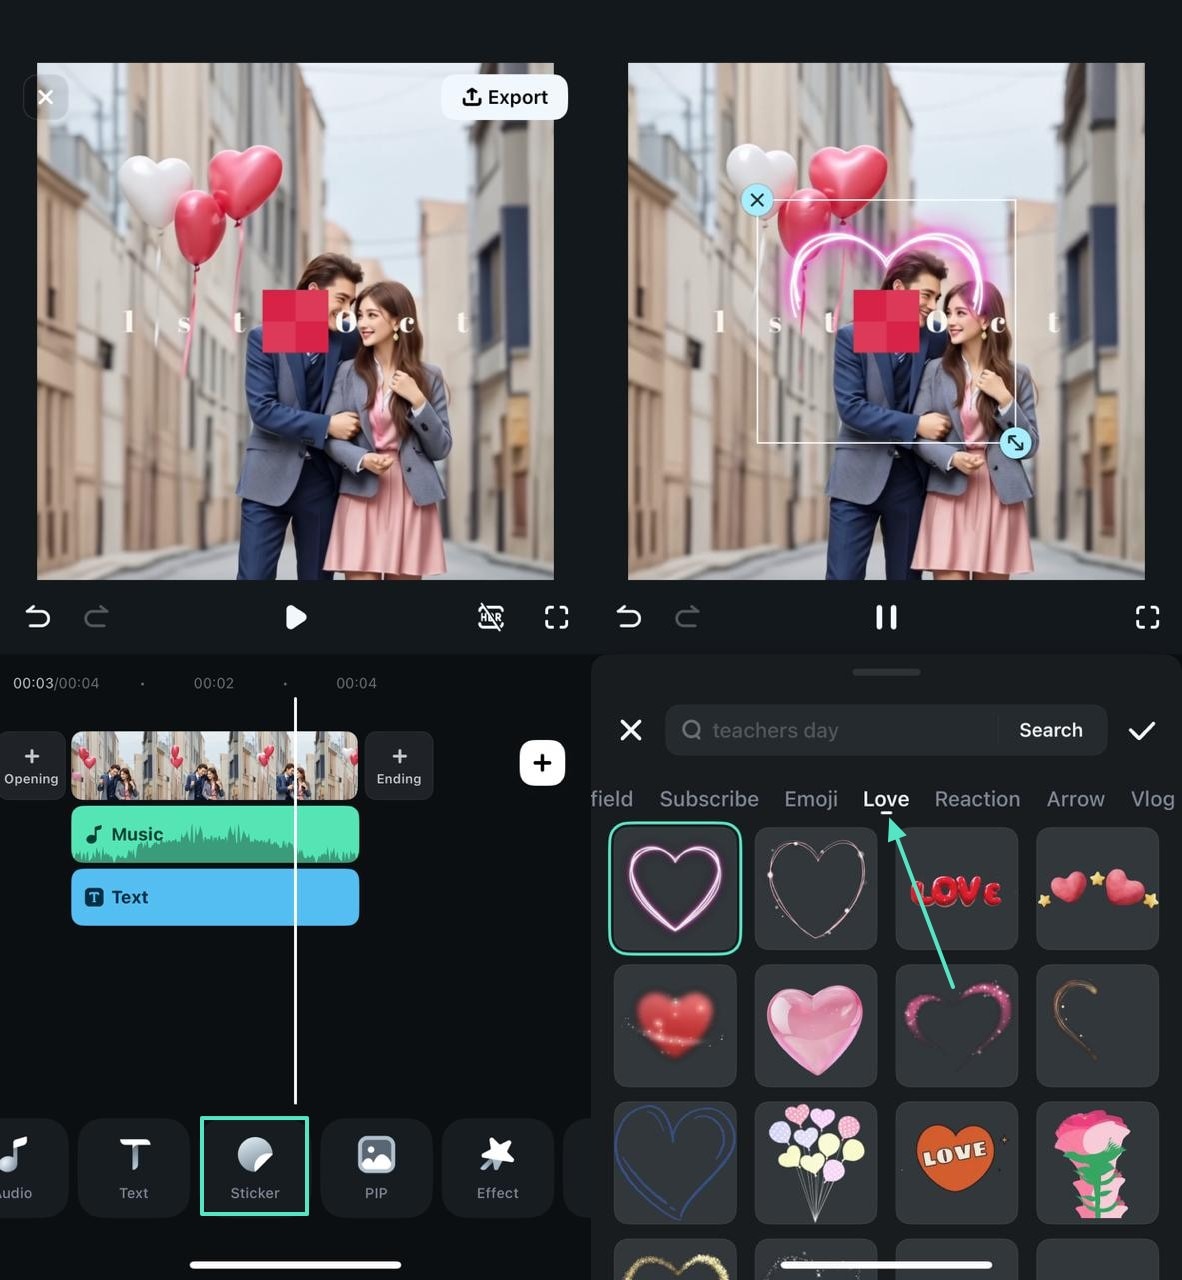Select the sparkly red heart sticker thumbnail
The width and height of the screenshot is (1182, 1280).
[x=675, y=1025]
